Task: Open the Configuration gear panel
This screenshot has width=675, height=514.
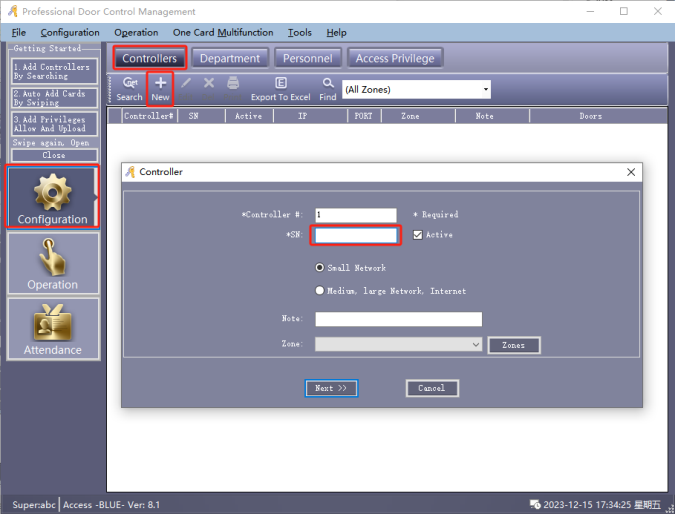Action: pos(52,197)
